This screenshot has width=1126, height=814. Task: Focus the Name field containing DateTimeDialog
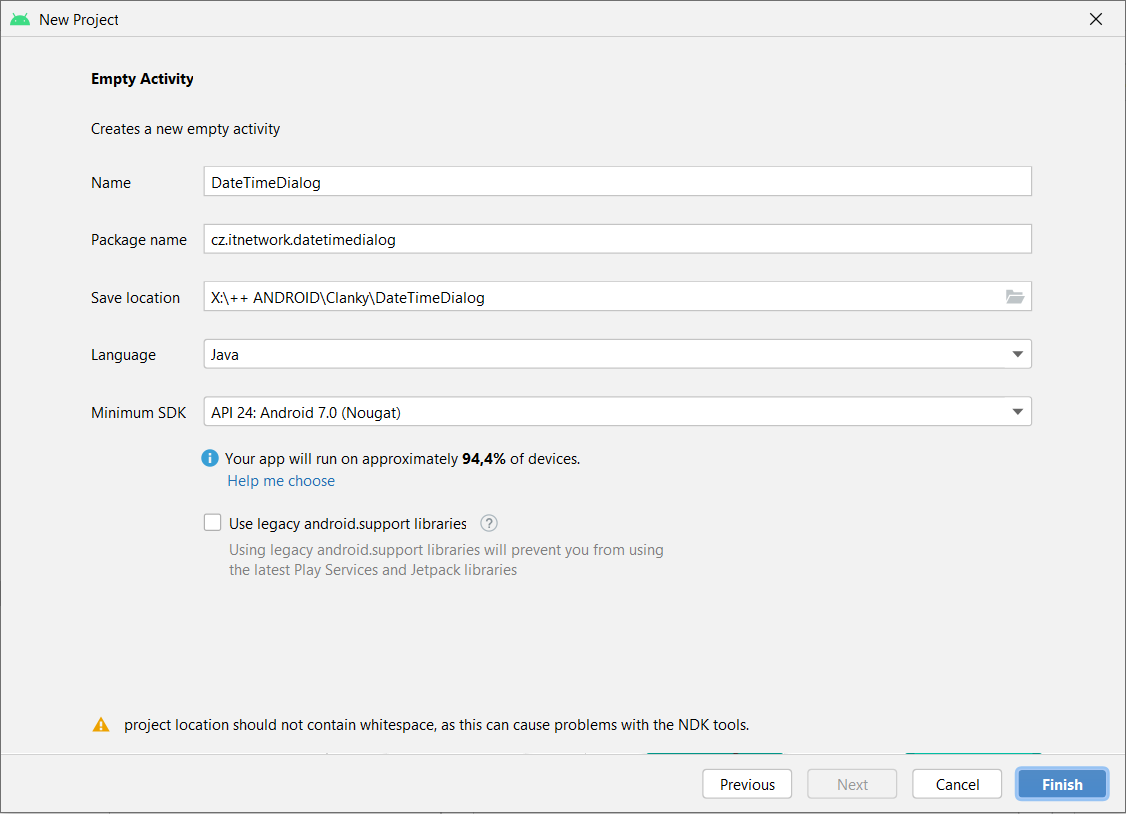coord(616,182)
